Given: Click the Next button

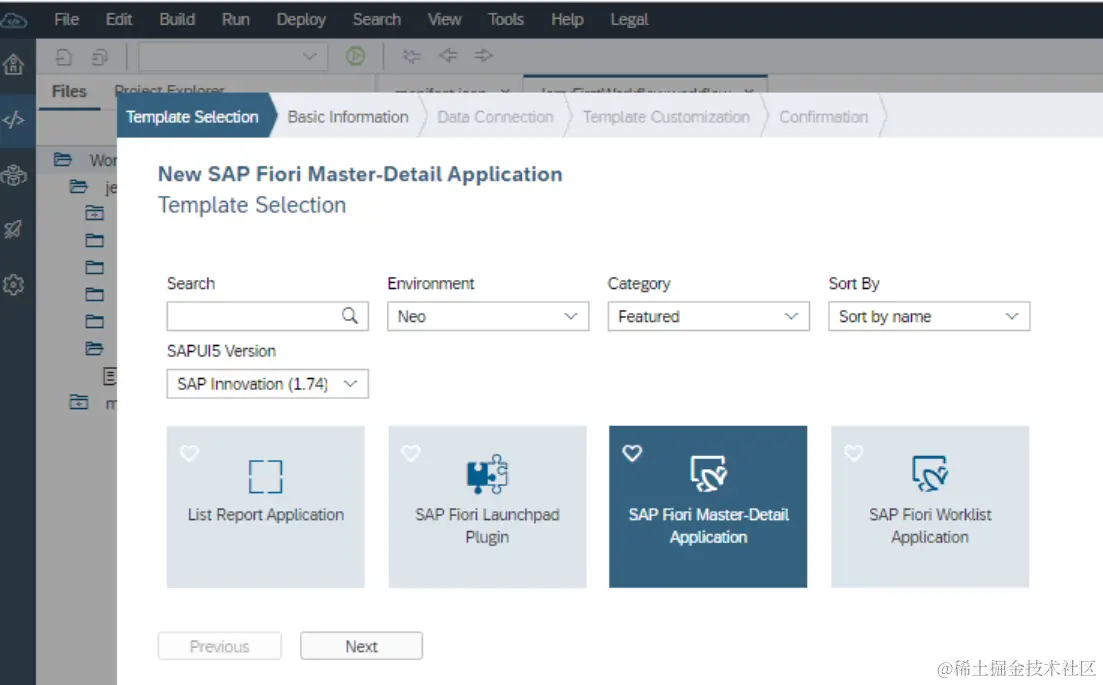Looking at the screenshot, I should tap(362, 646).
